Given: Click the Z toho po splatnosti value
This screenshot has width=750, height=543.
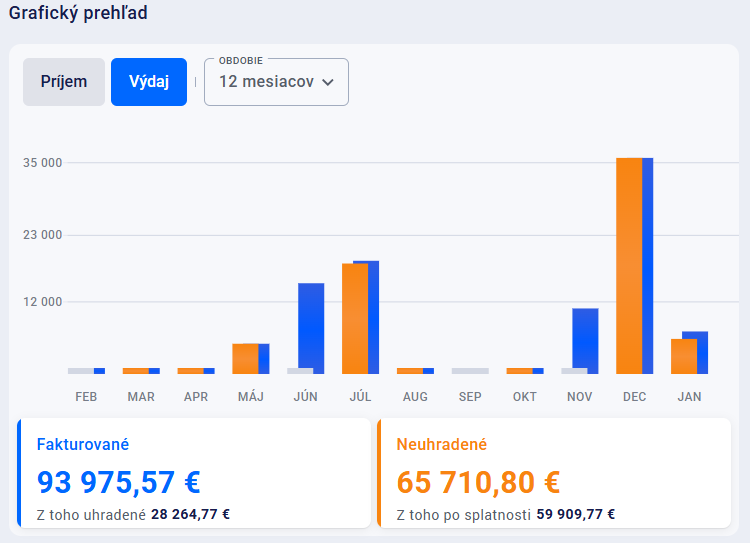Looking at the screenshot, I should point(575,515).
